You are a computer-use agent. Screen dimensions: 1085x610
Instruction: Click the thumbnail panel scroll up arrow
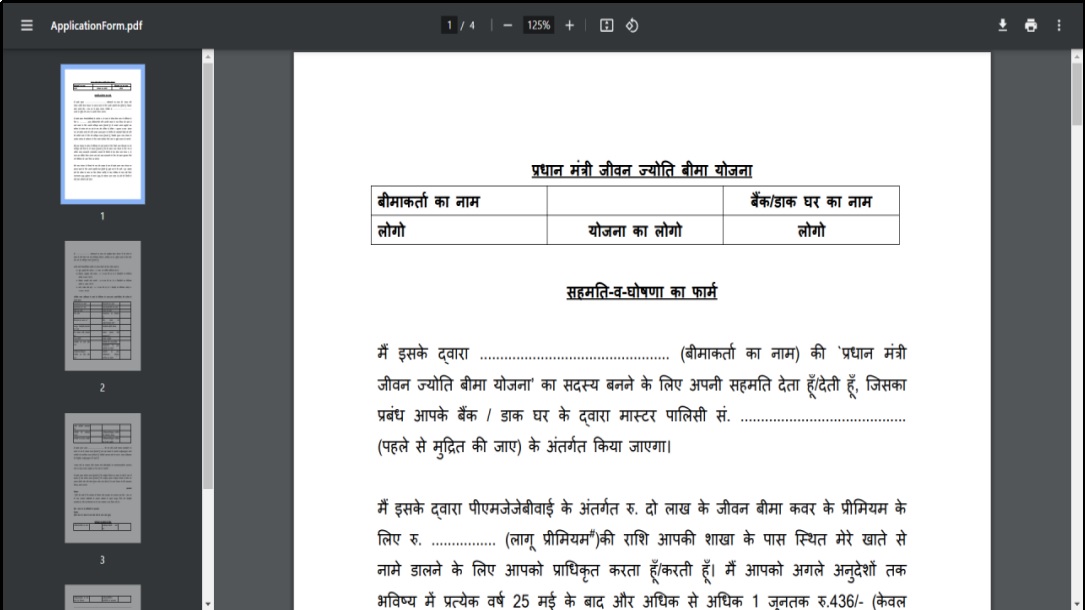pyautogui.click(x=208, y=57)
